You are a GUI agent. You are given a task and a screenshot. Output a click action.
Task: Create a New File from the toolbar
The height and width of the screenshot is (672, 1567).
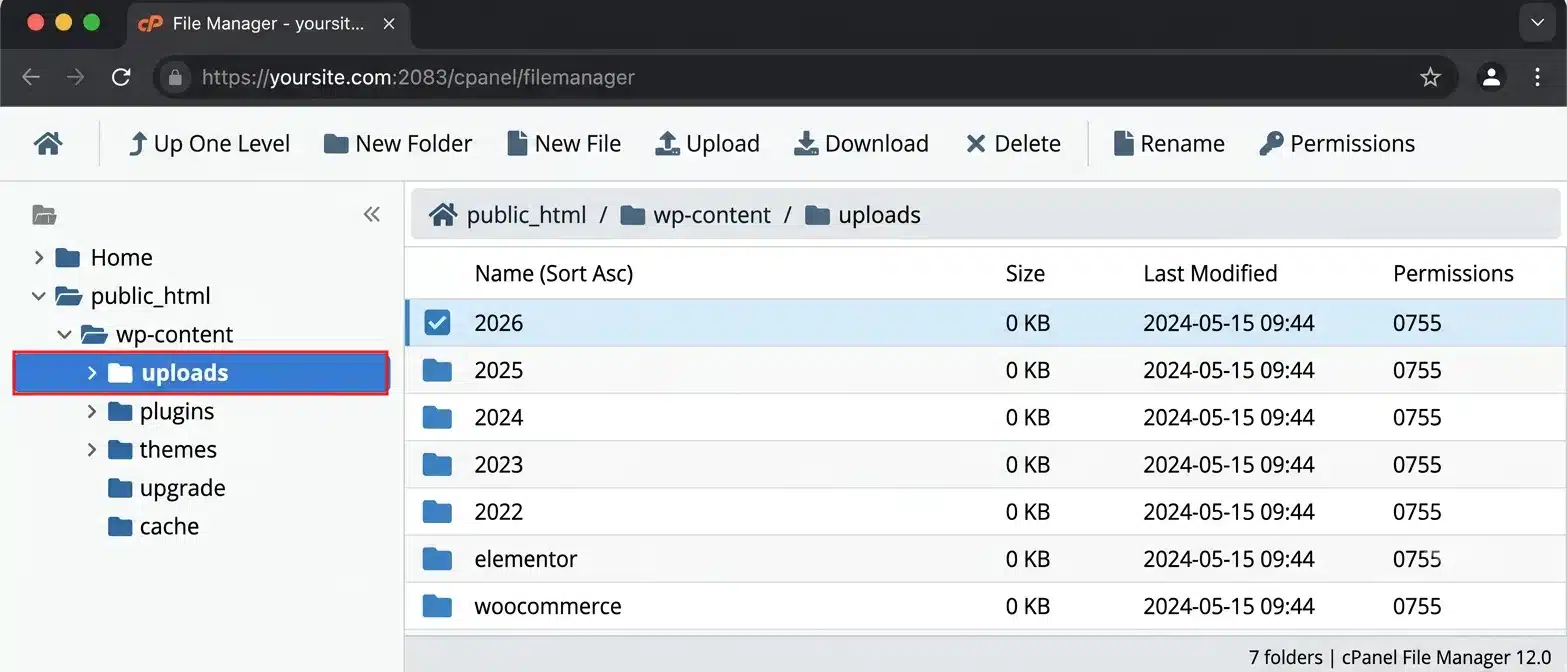pyautogui.click(x=564, y=144)
